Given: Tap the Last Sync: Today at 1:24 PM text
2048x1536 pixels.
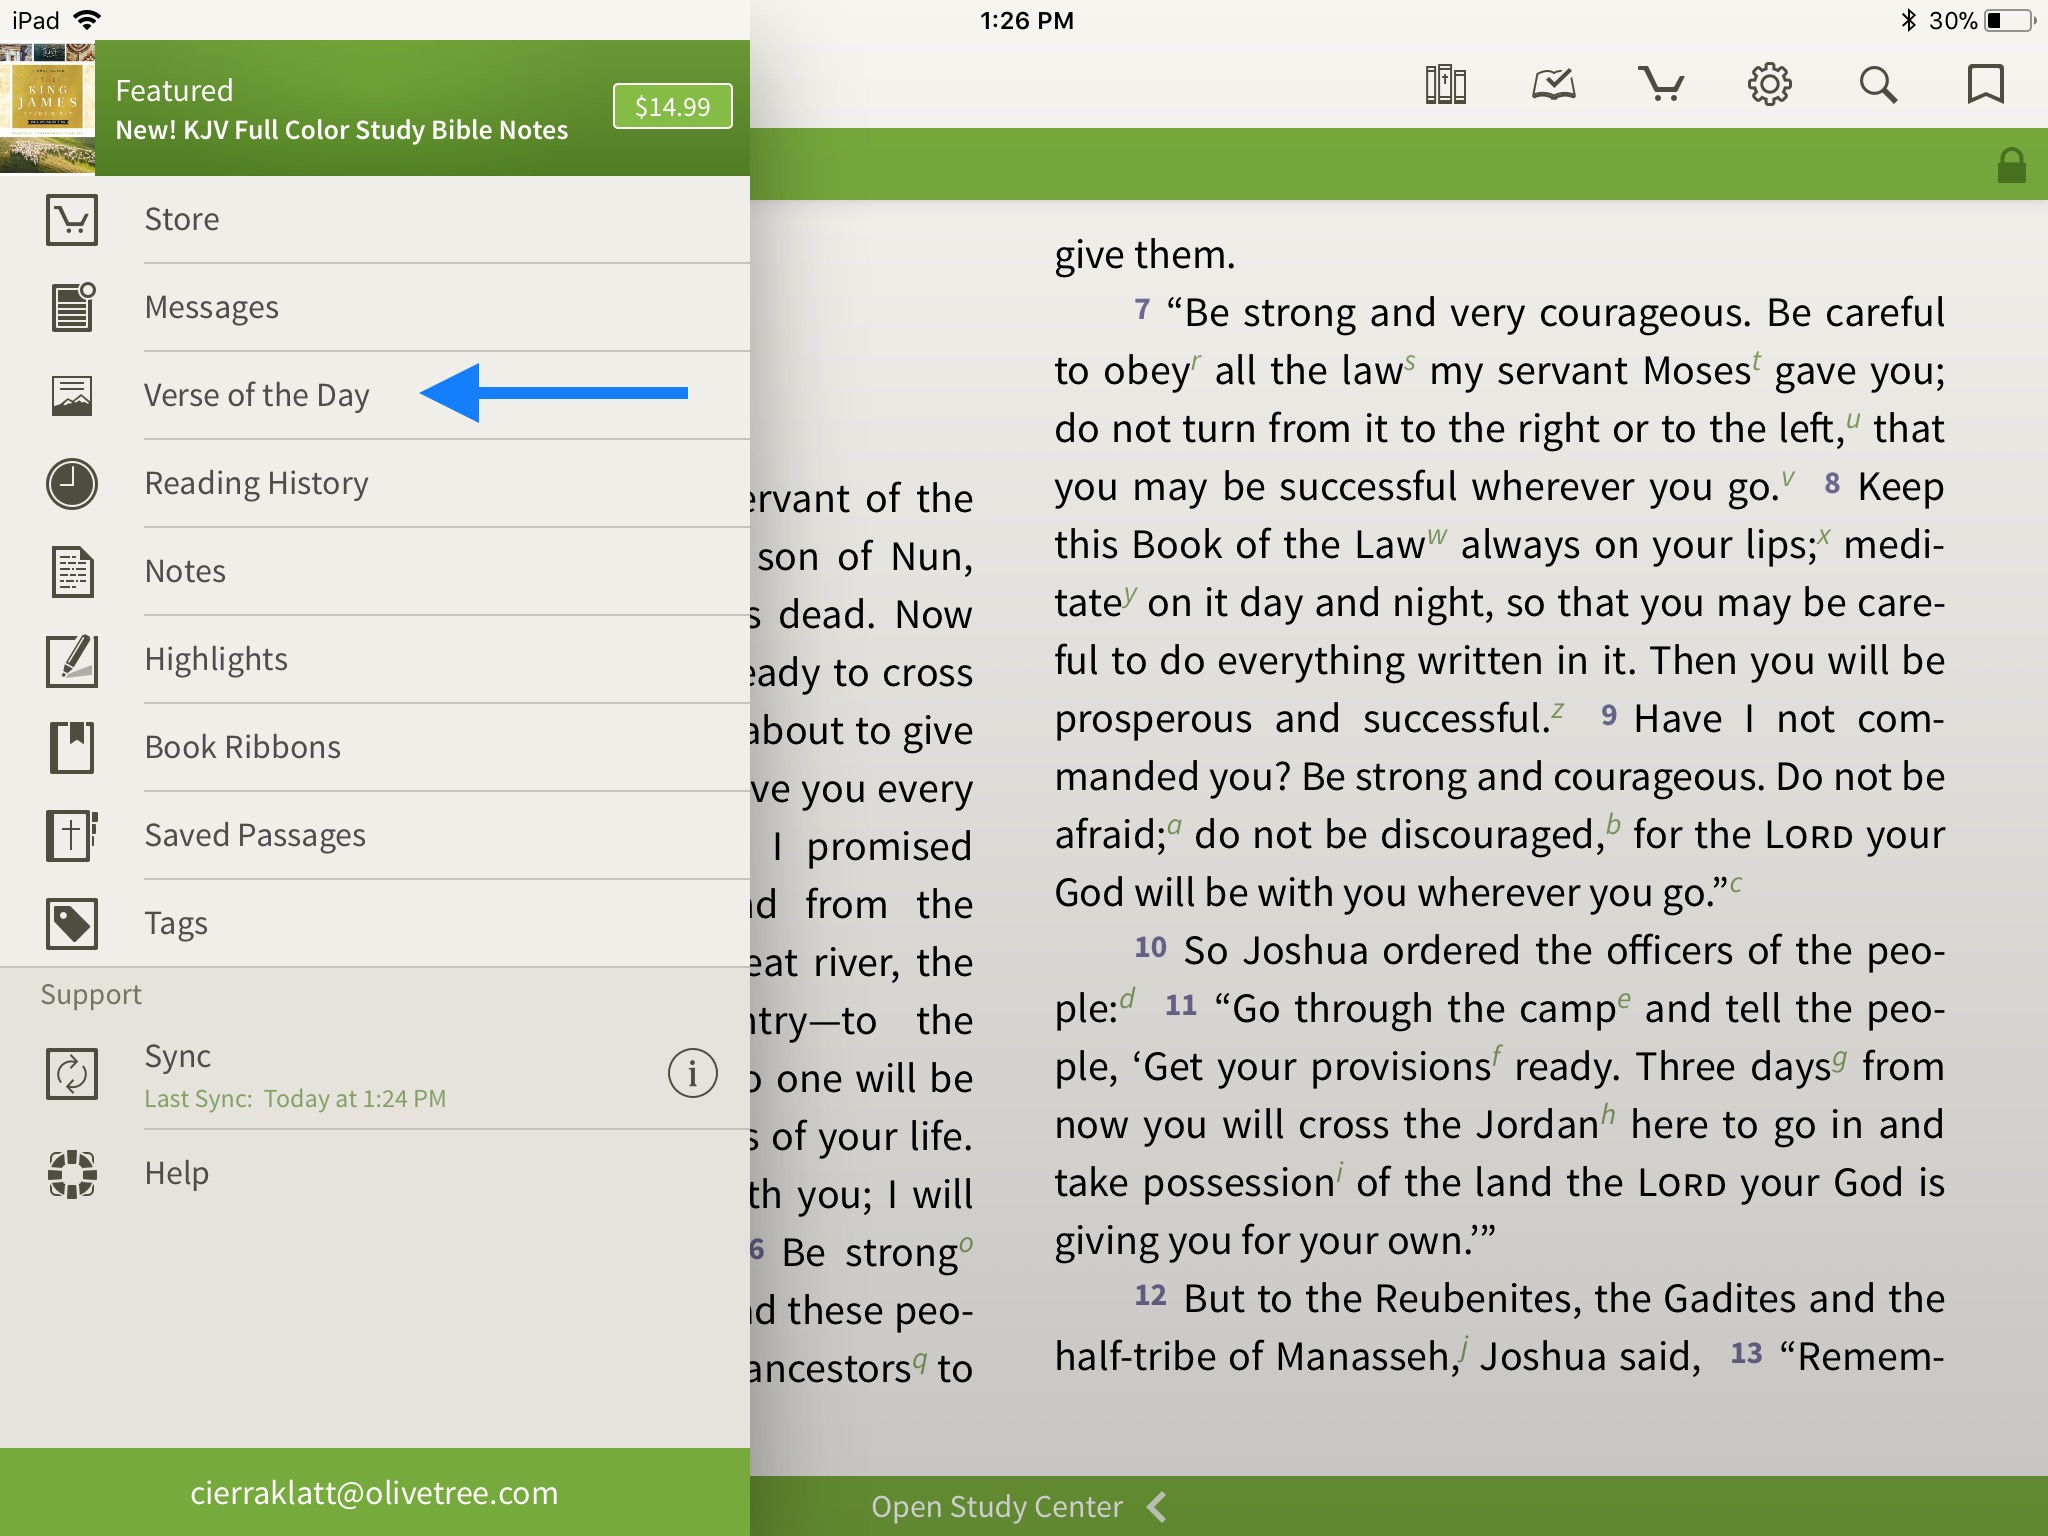Looking at the screenshot, I should 295,1098.
